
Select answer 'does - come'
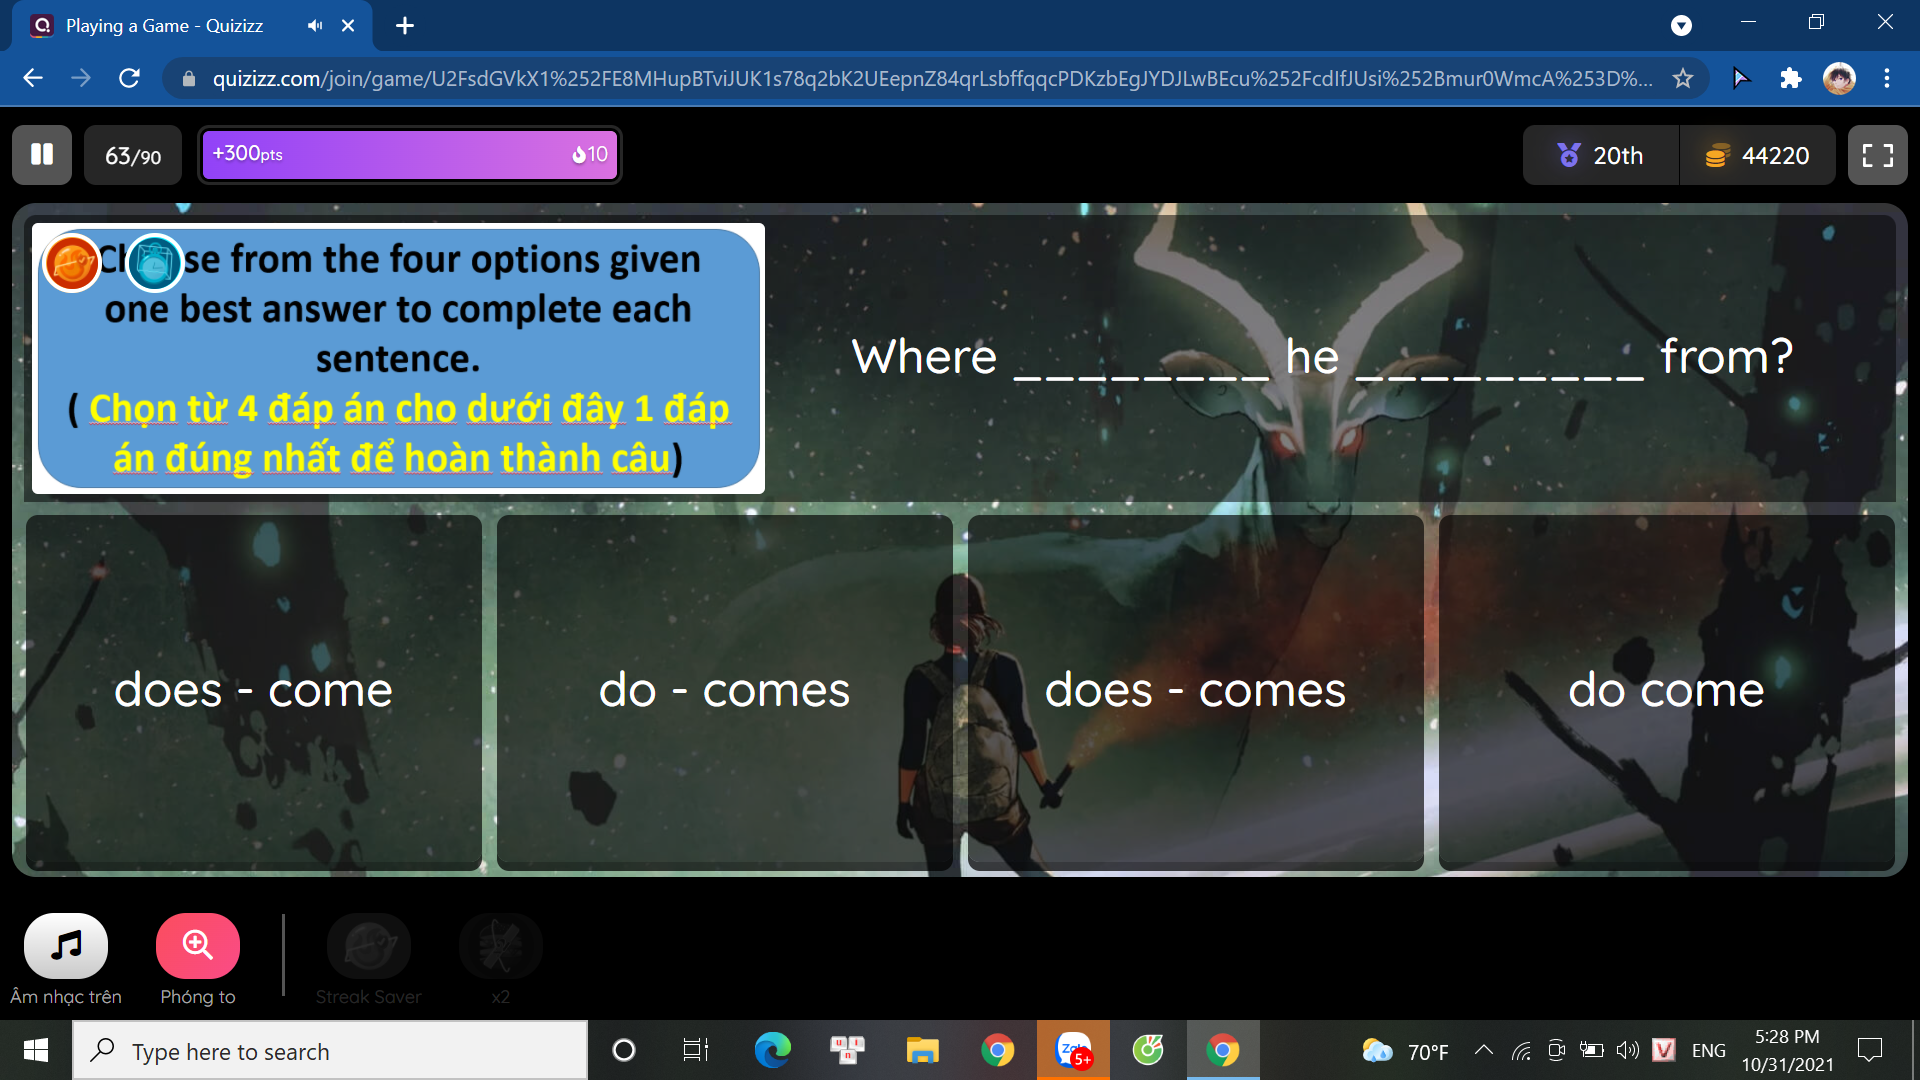pyautogui.click(x=254, y=691)
